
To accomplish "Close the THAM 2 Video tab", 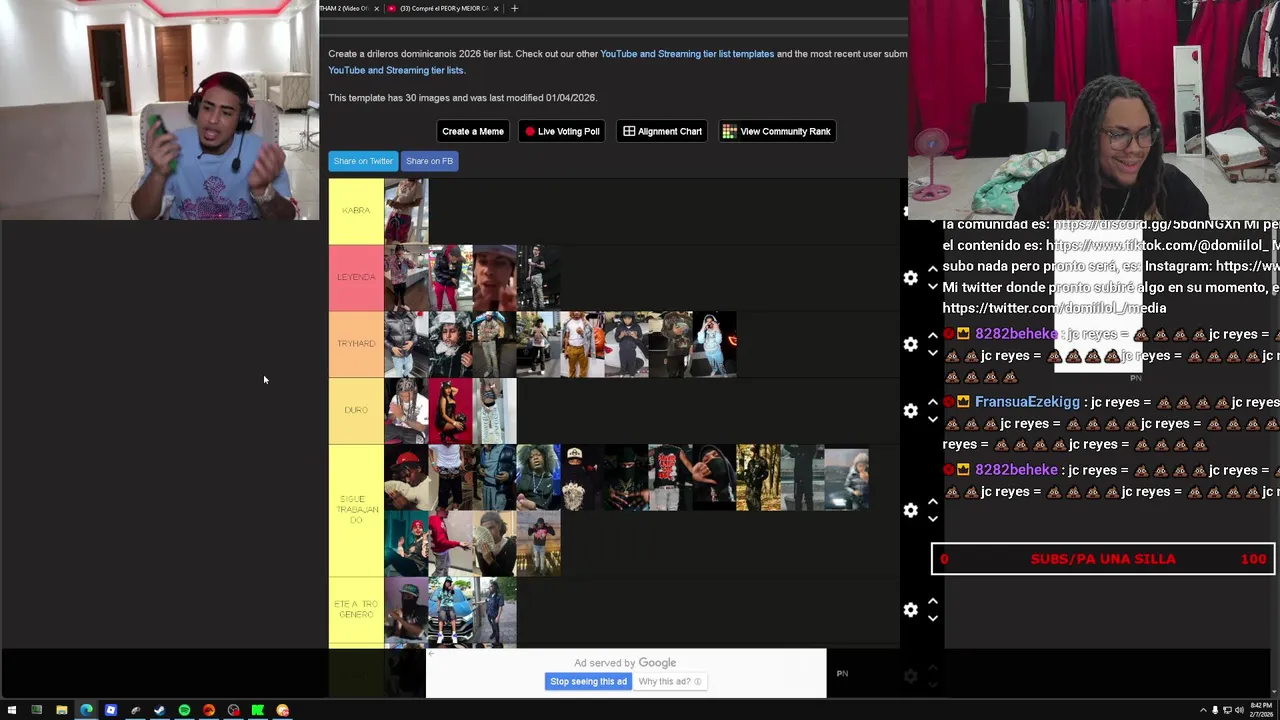I will [377, 8].
